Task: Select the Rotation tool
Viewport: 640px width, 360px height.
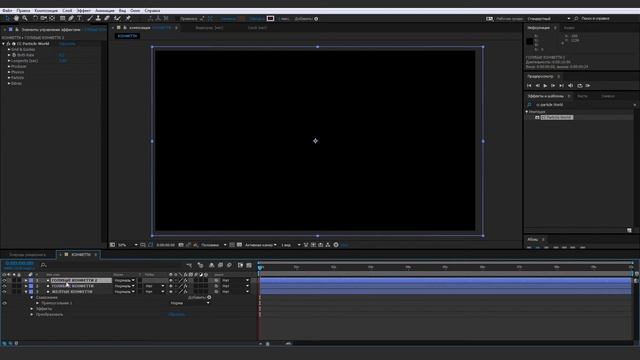Action: [35, 18]
